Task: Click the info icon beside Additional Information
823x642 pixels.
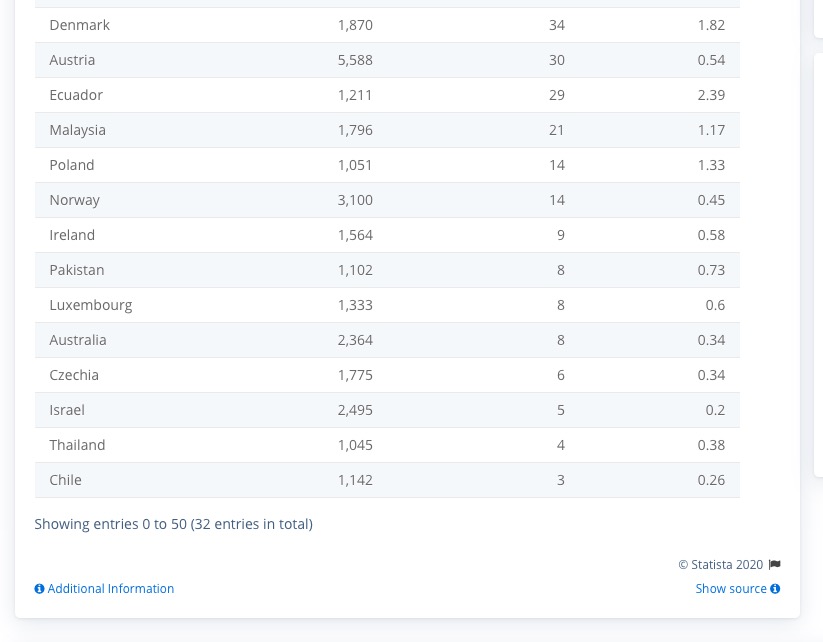Action: [x=39, y=589]
